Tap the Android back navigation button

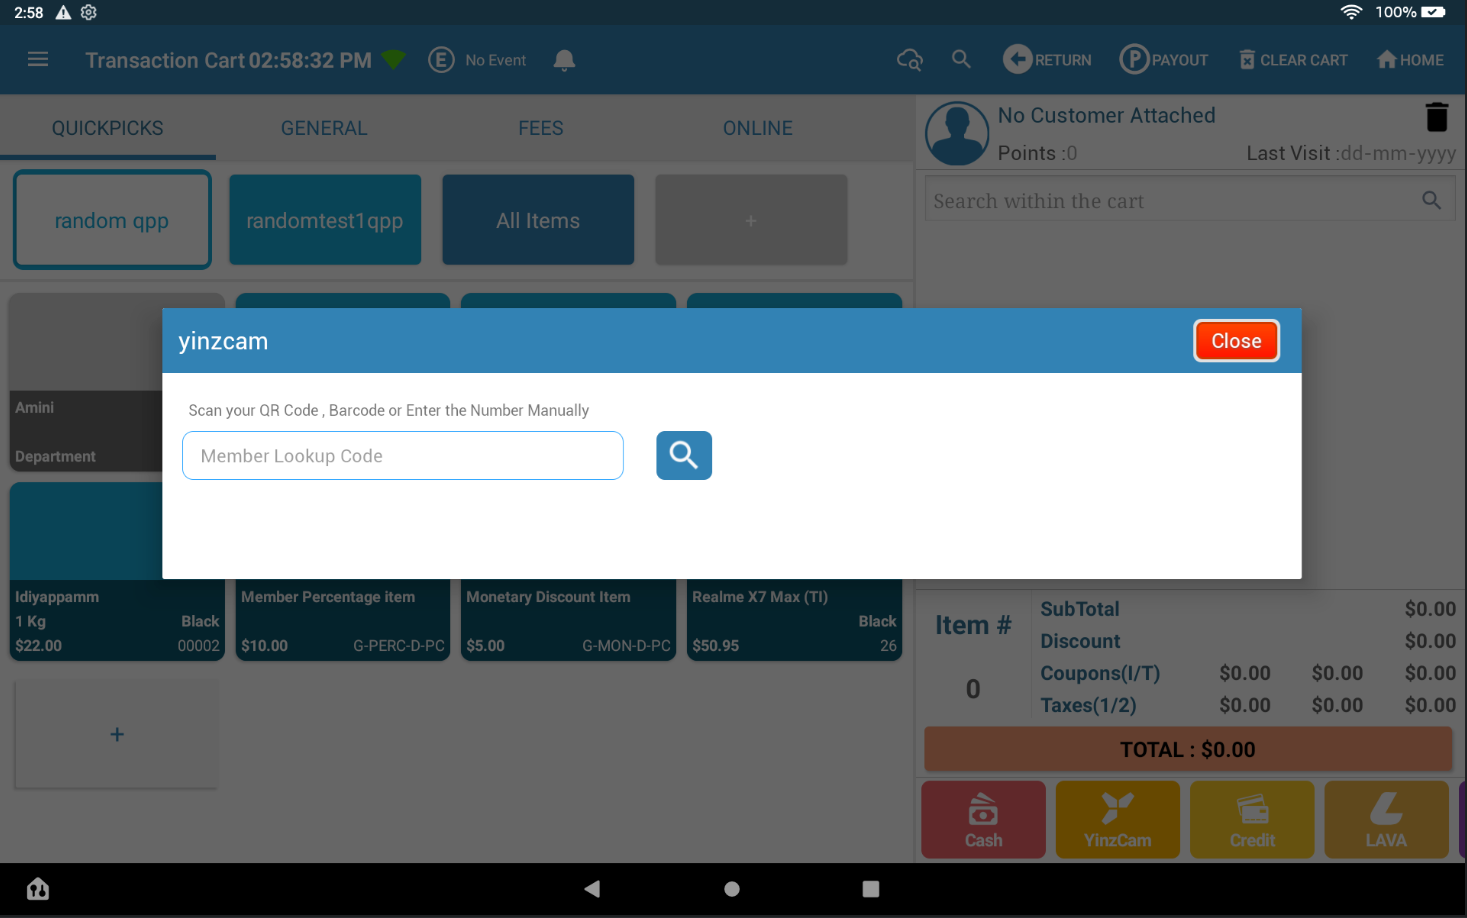click(x=592, y=888)
